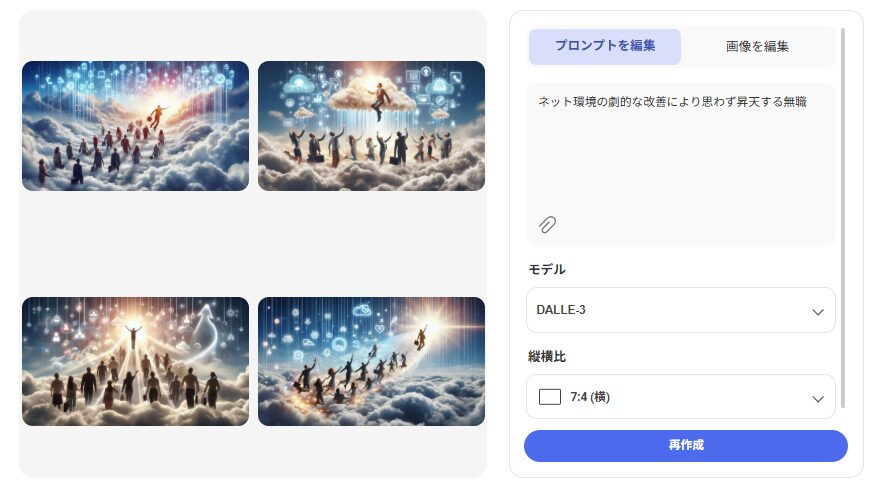The width and height of the screenshot is (872, 485).
Task: Click the paperclip attachment icon
Action: [547, 225]
